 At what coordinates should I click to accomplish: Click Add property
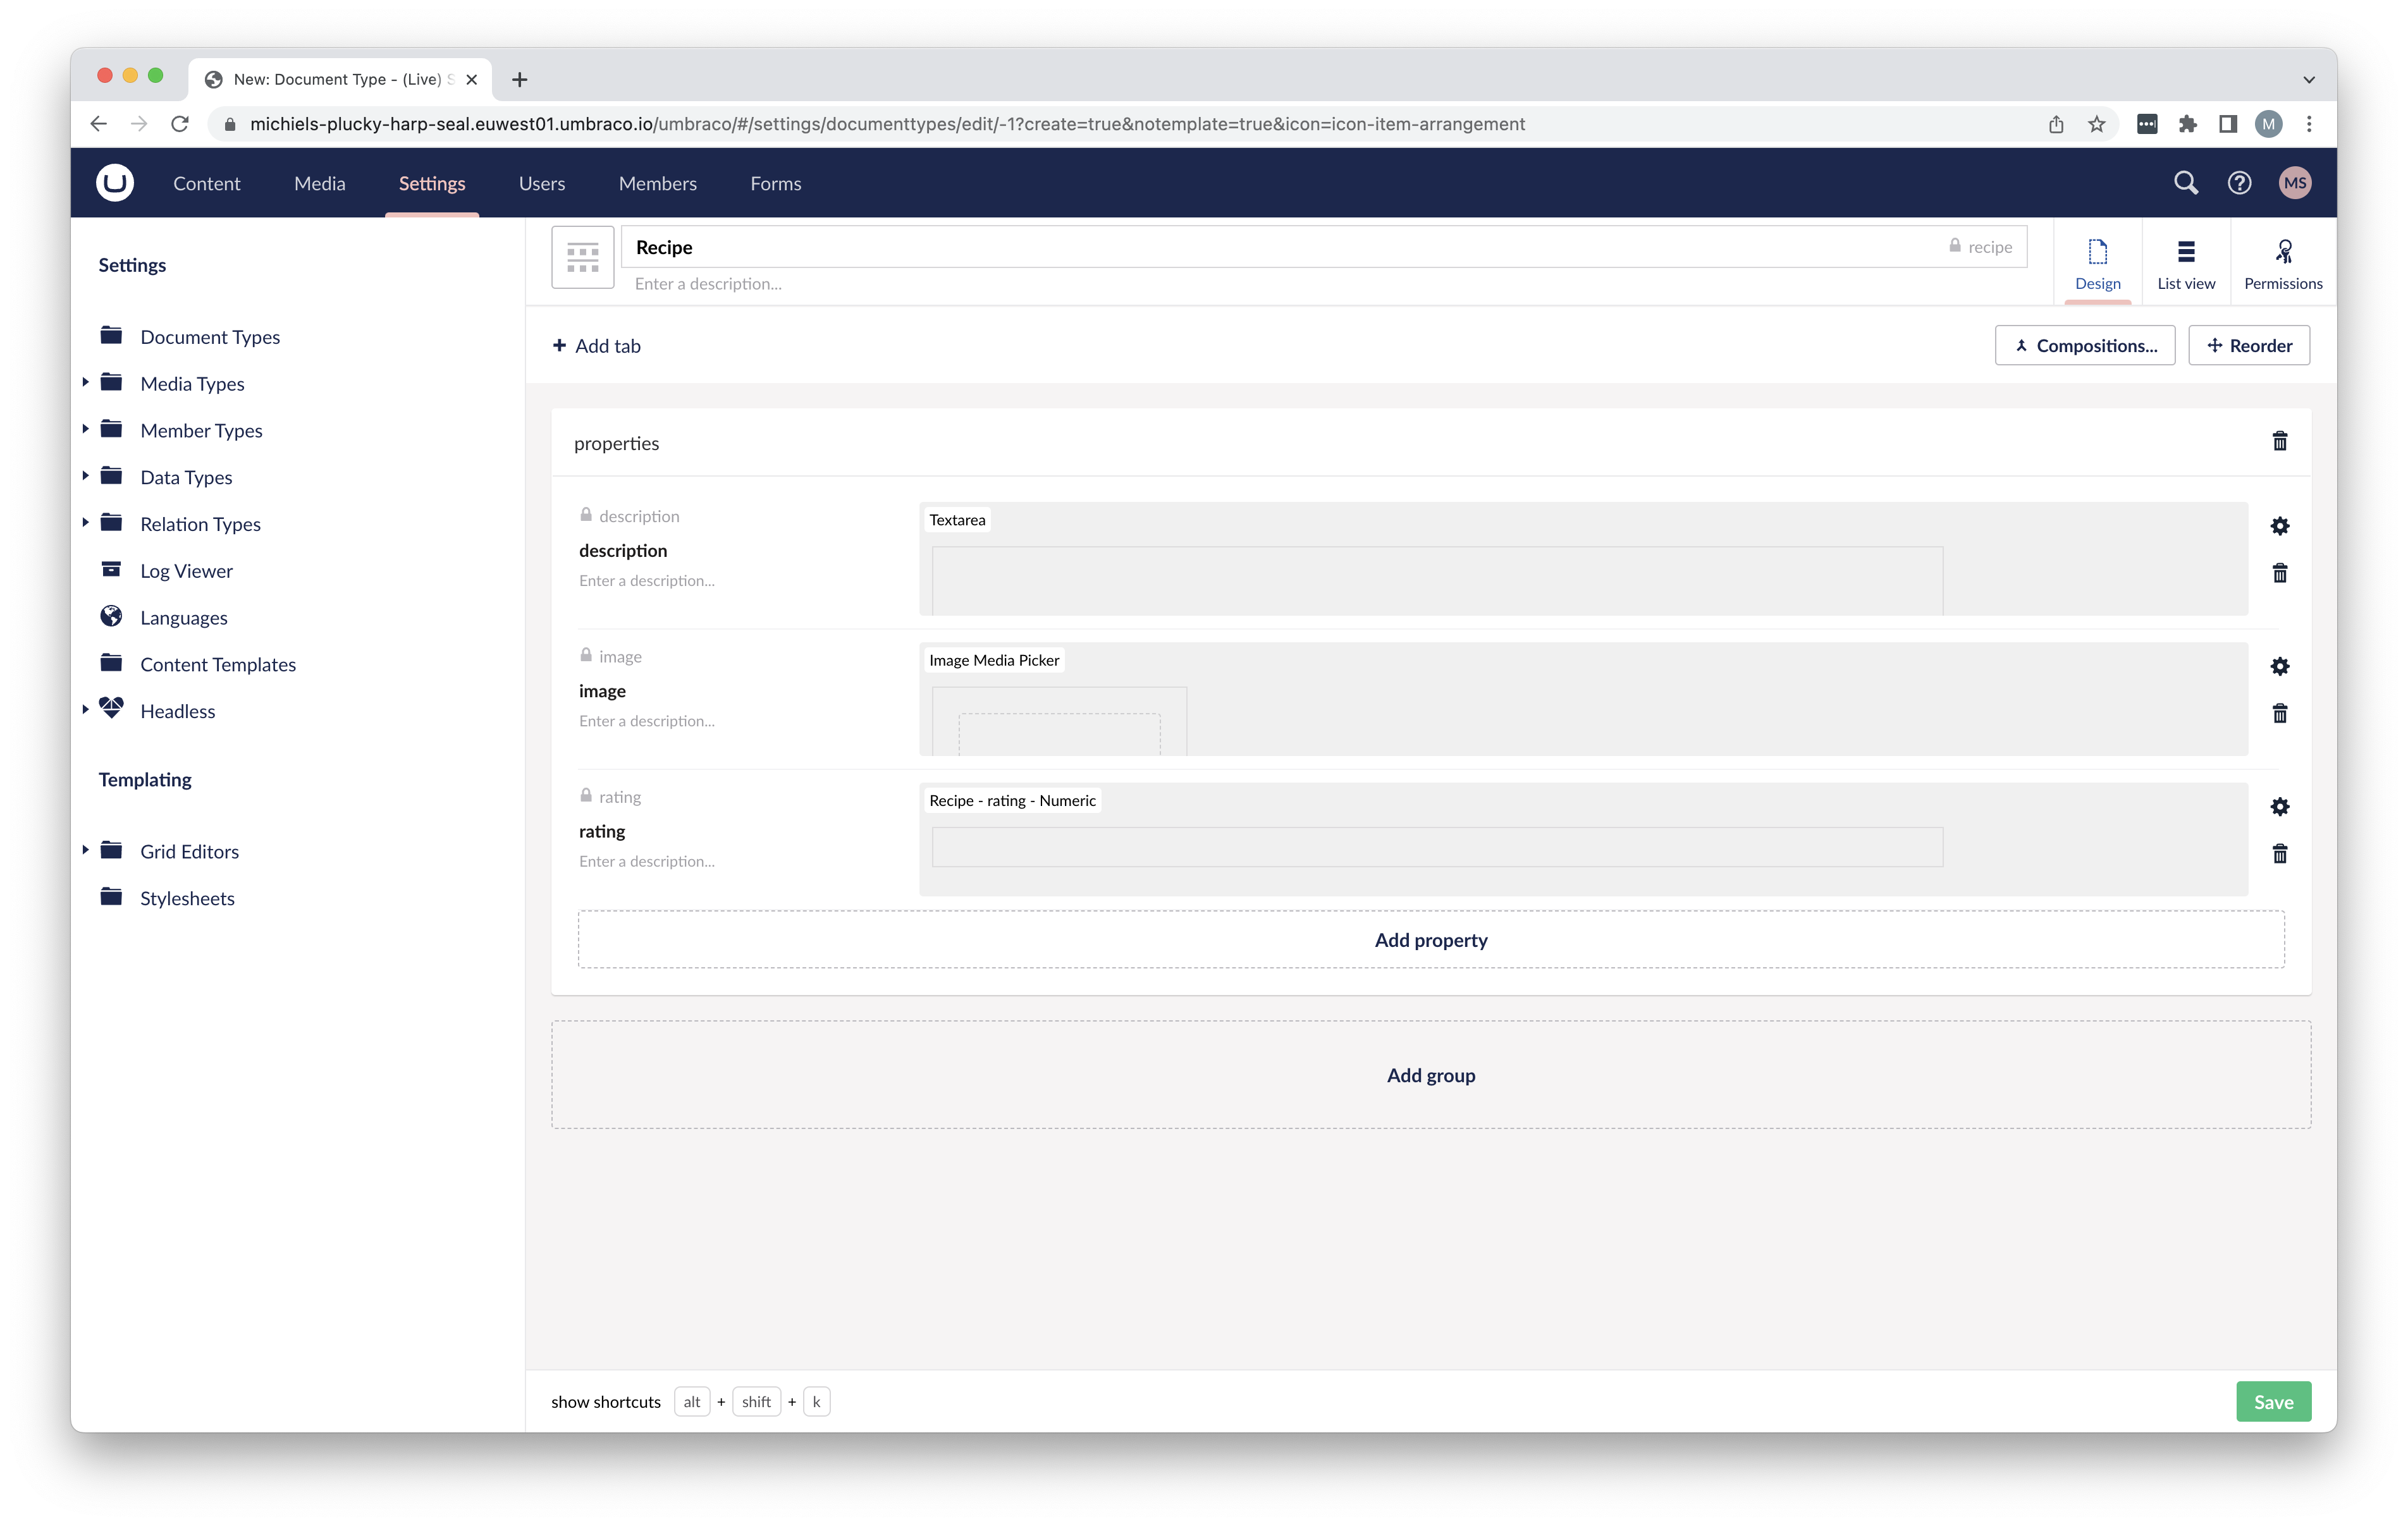coord(1431,939)
